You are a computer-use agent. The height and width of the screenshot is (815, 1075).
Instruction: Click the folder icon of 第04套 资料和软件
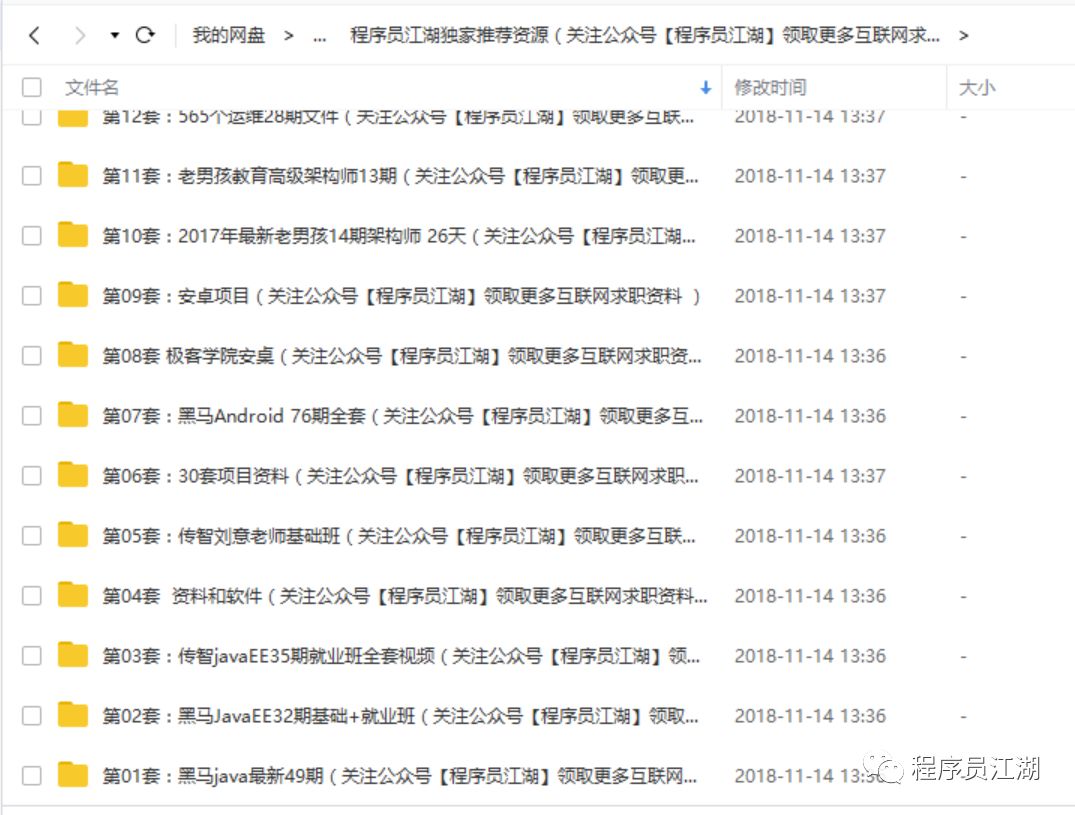click(x=73, y=594)
